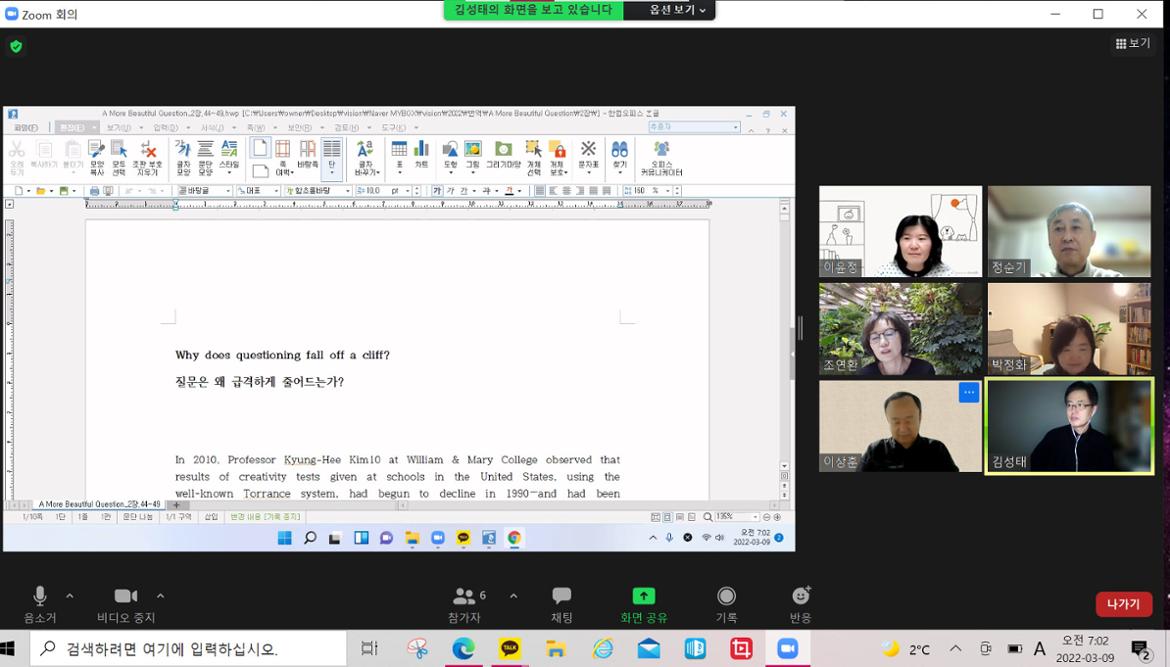The height and width of the screenshot is (667, 1170).
Task: Open the 옵션 보기 dropdown at the top
Action: [x=677, y=10]
